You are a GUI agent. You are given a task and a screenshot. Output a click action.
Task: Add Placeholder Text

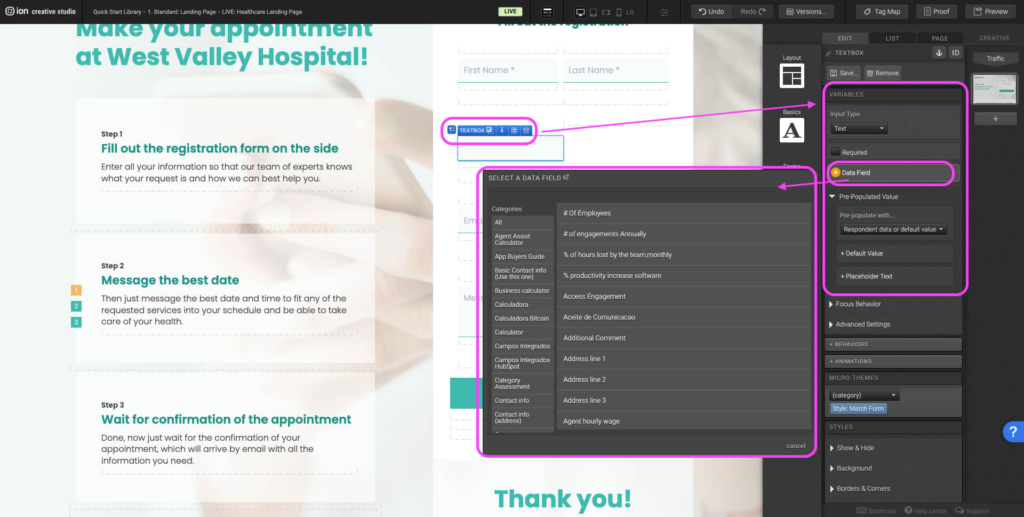coord(894,276)
